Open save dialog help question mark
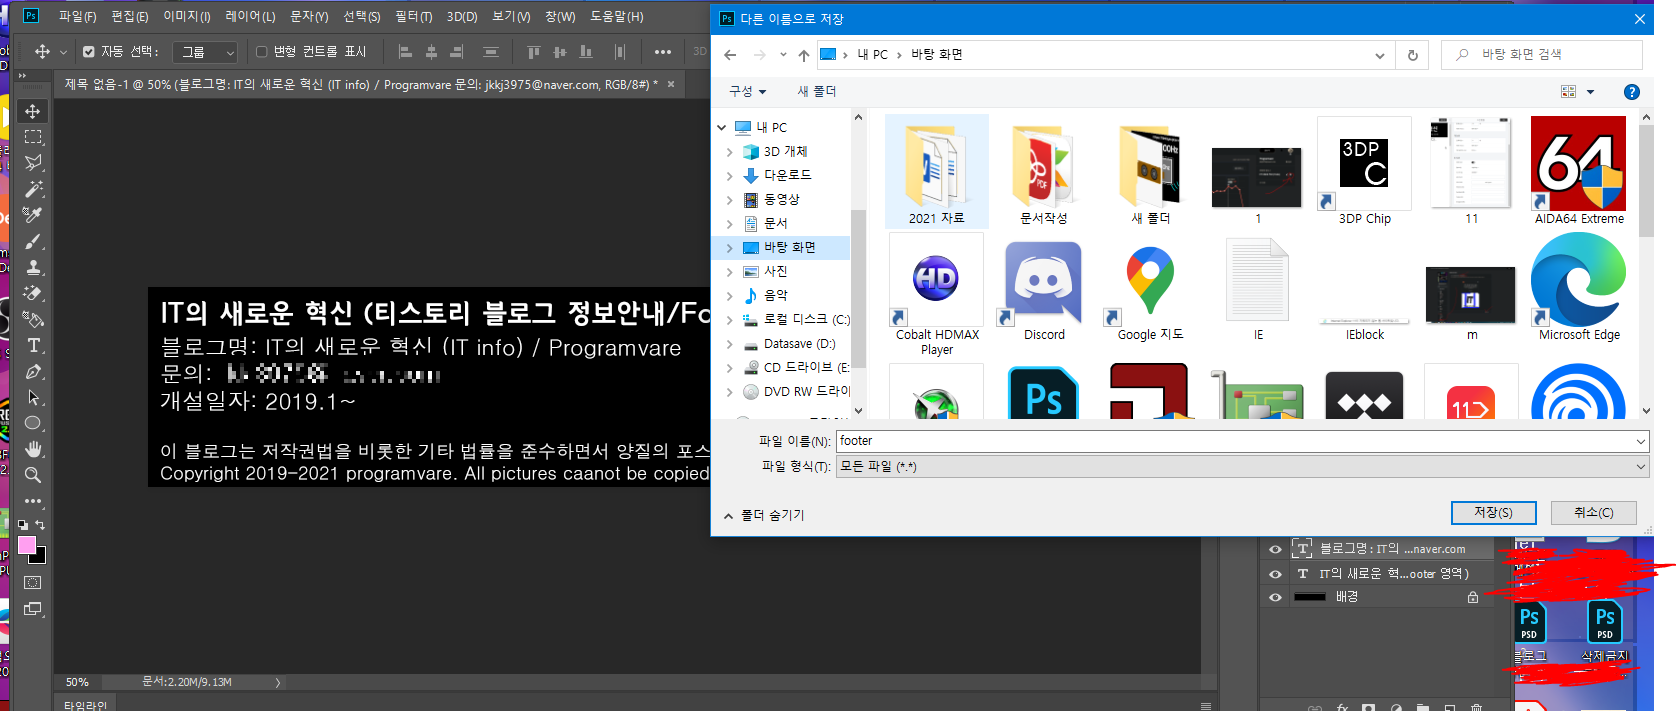 1631,92
